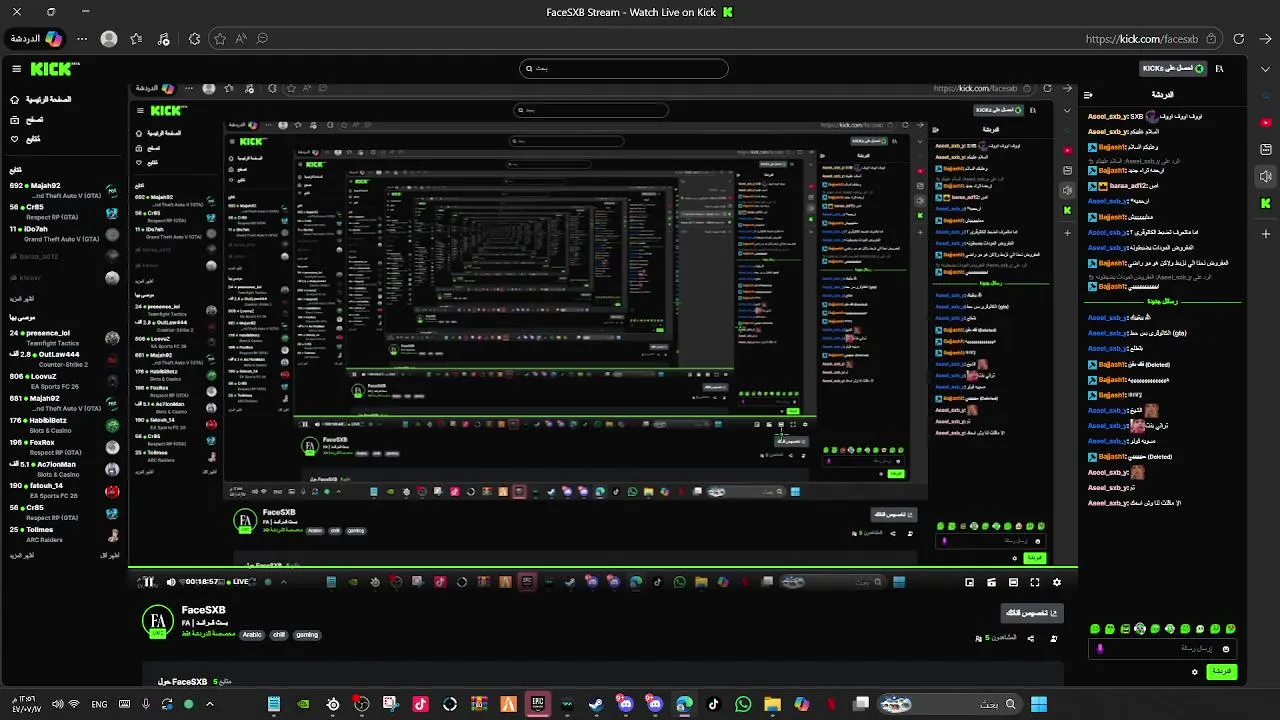Switch stream to theater mode
Viewport: 1280px width, 720px height.
(x=1013, y=582)
